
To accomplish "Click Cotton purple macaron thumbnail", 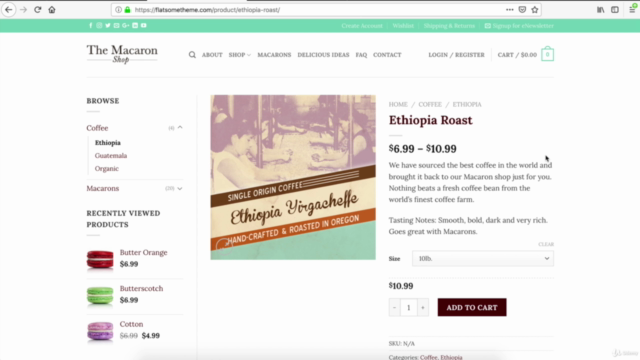I will click(100, 331).
